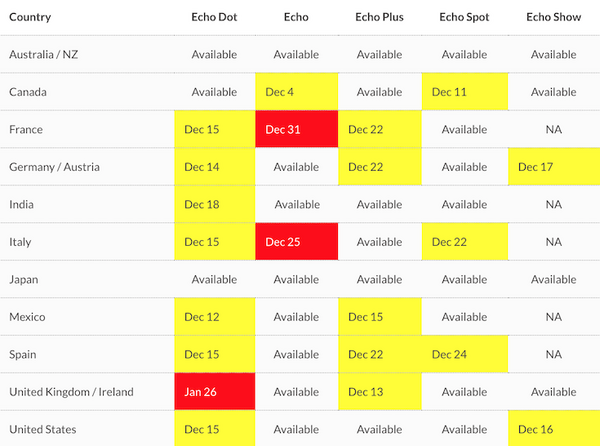Click the red Dec 25 cell for Italy
This screenshot has height=446, width=600.
[x=297, y=242]
